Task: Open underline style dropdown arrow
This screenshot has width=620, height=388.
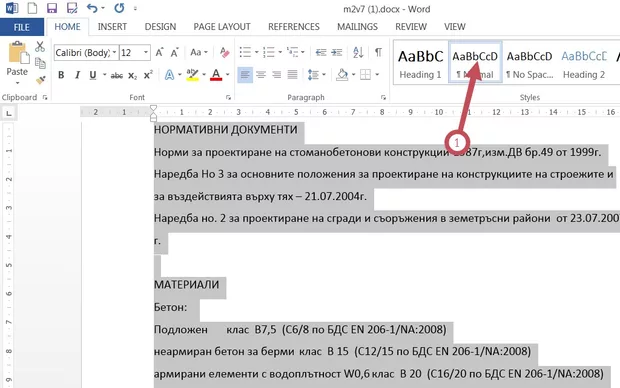Action: coord(104,75)
